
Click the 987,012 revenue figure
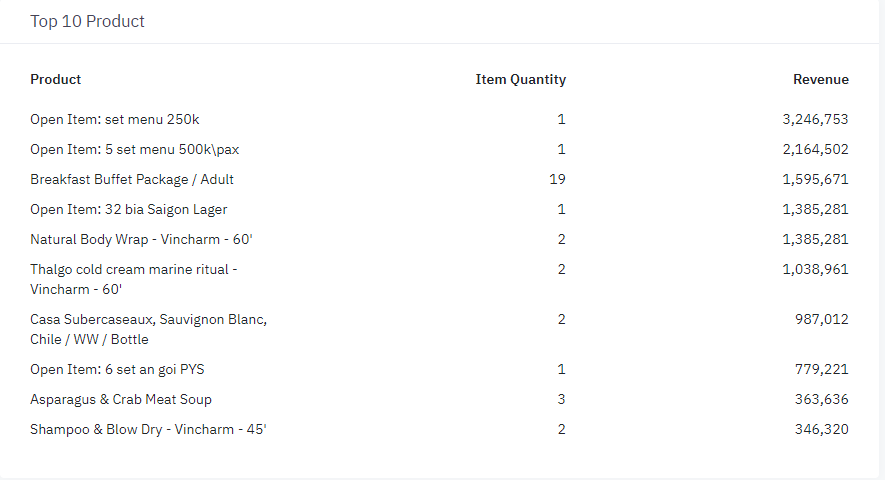[x=822, y=319]
